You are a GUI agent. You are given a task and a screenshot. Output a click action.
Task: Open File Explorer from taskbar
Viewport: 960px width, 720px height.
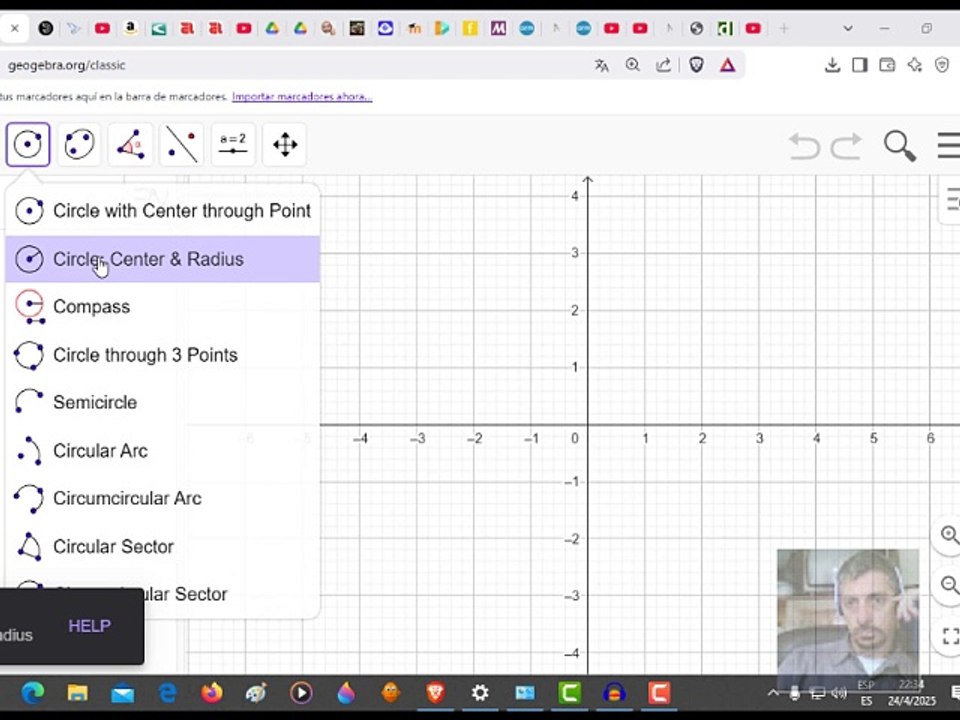click(77, 693)
